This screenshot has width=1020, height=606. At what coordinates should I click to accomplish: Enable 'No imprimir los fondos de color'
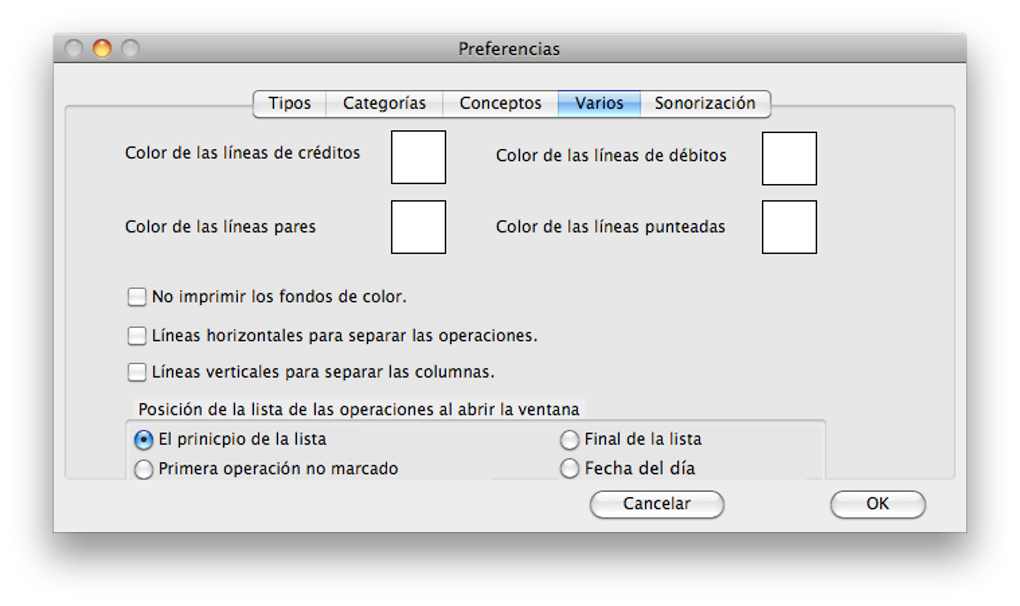(x=136, y=296)
